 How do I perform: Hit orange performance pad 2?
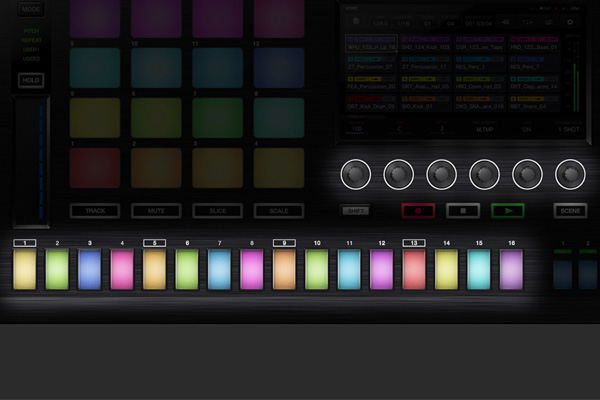(156, 168)
